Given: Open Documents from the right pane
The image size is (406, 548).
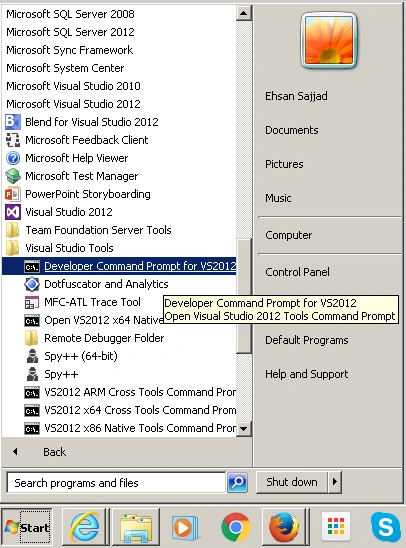Looking at the screenshot, I should point(292,130).
